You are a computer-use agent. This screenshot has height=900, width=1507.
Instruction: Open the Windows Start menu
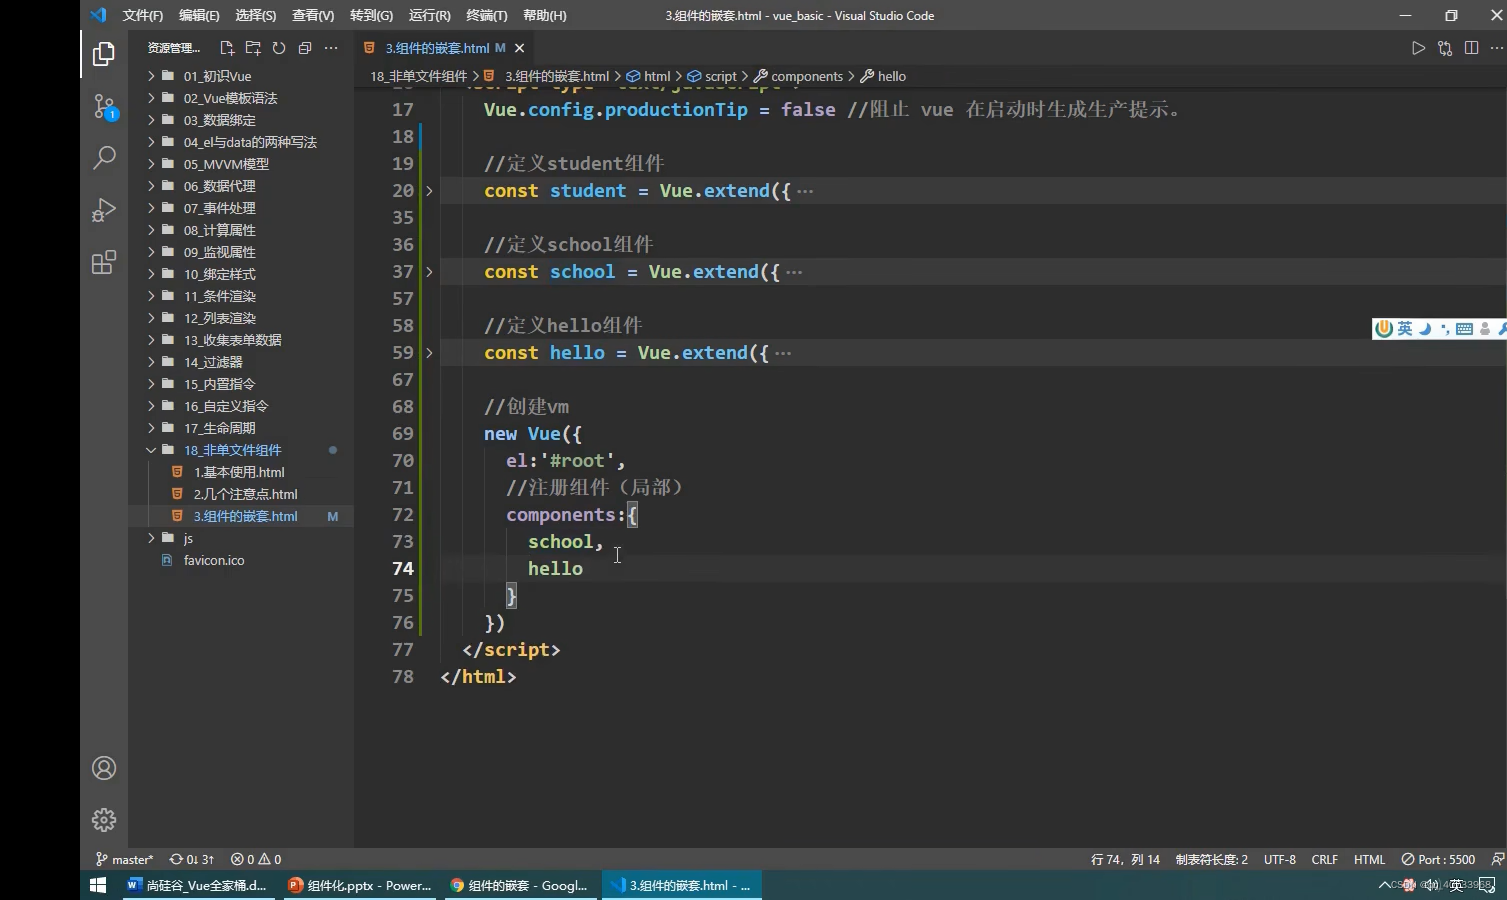coord(98,885)
